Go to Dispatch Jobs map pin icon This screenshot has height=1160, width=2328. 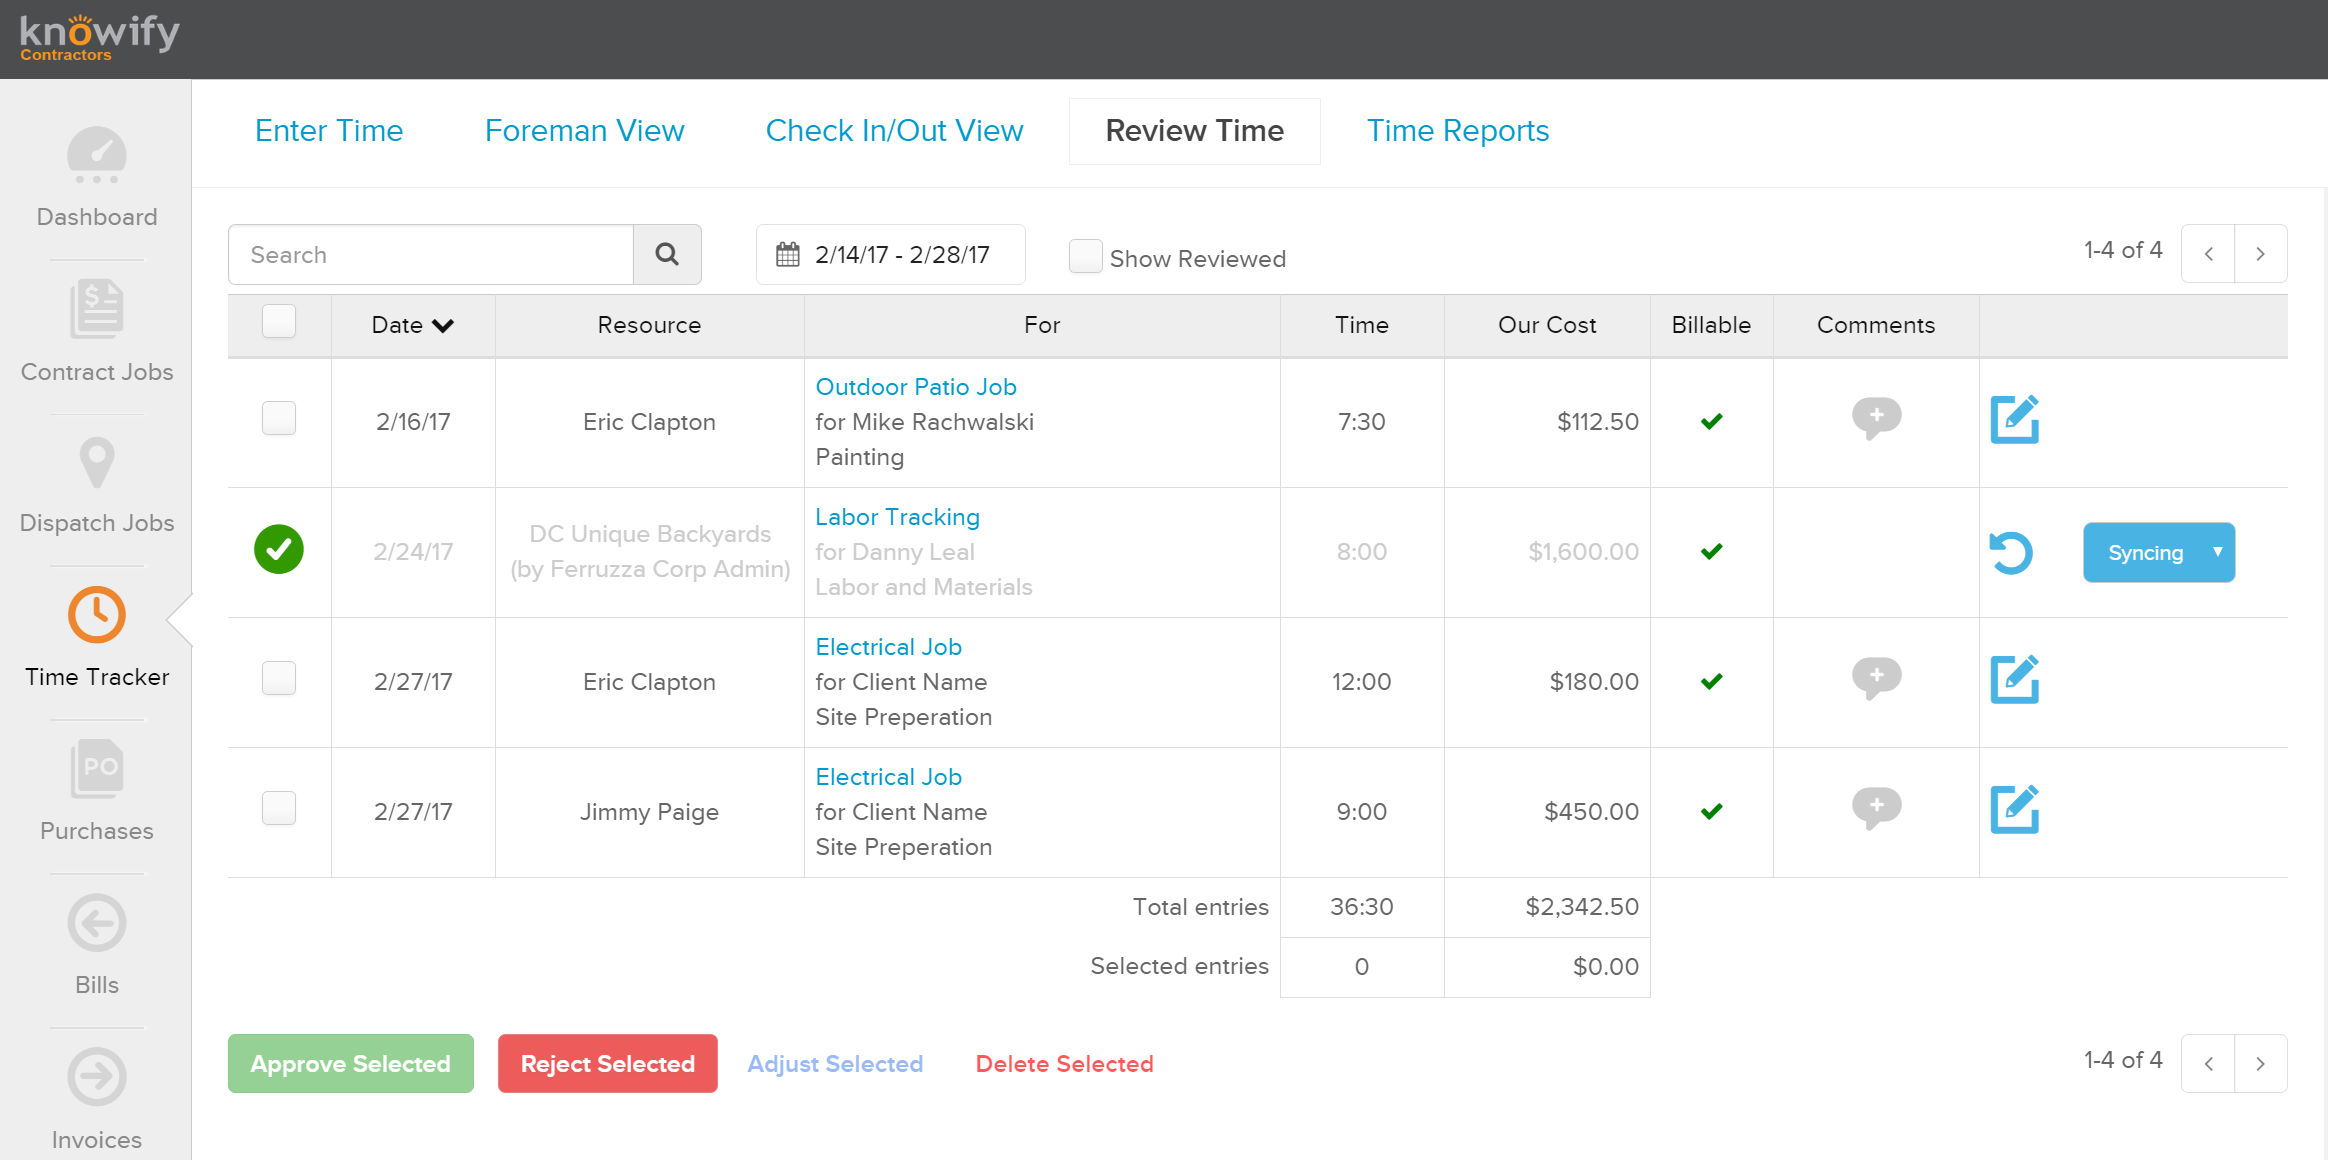[97, 462]
